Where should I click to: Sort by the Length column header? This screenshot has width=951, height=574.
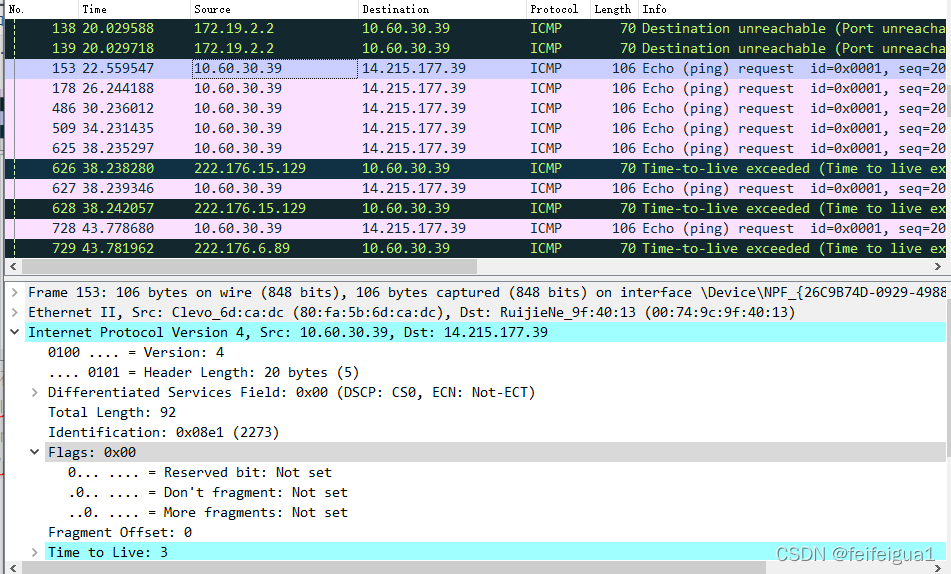[614, 9]
